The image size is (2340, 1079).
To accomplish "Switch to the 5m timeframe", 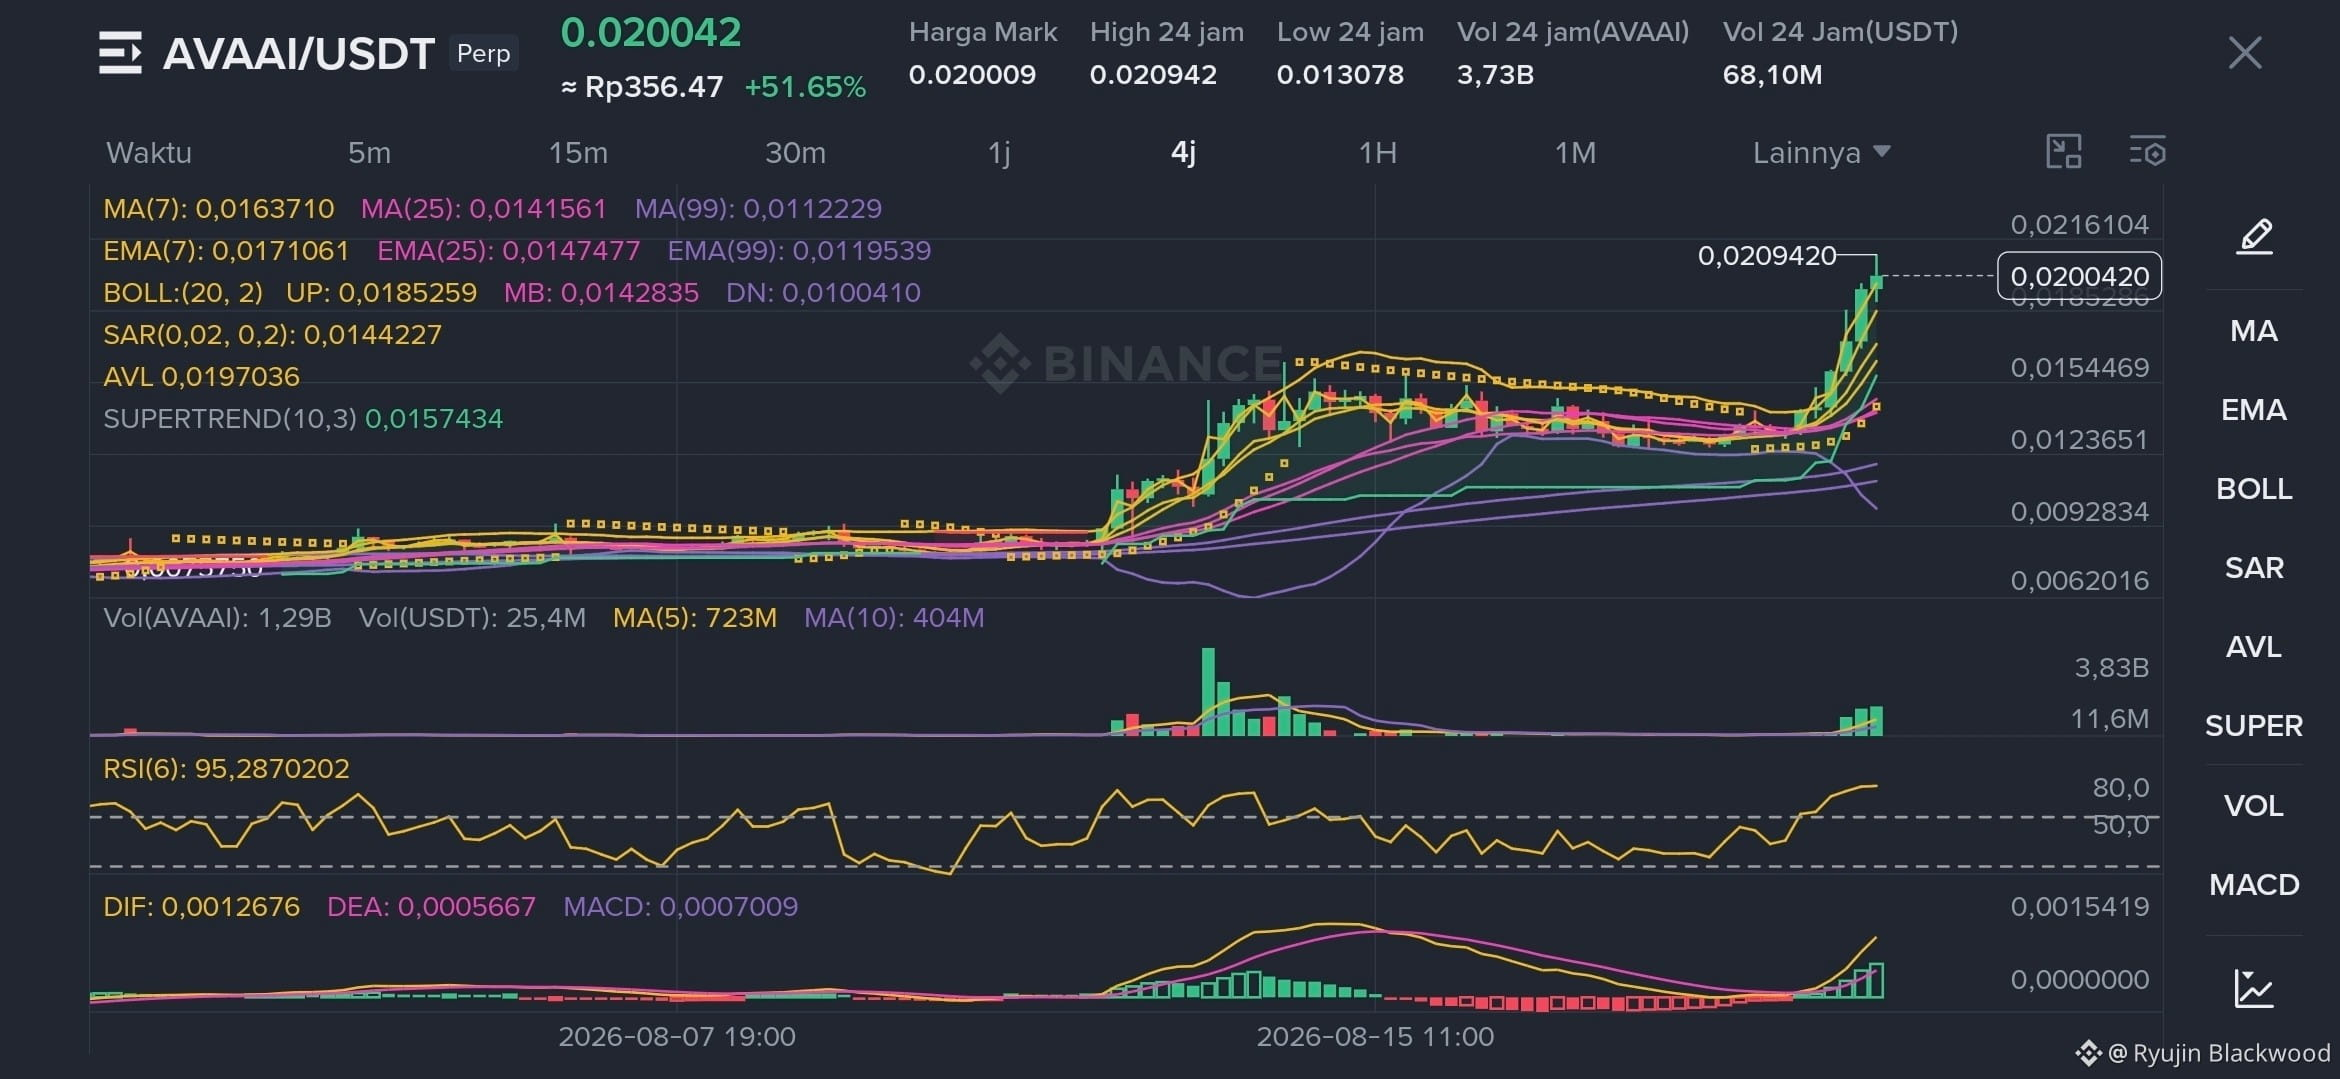I will [x=369, y=153].
